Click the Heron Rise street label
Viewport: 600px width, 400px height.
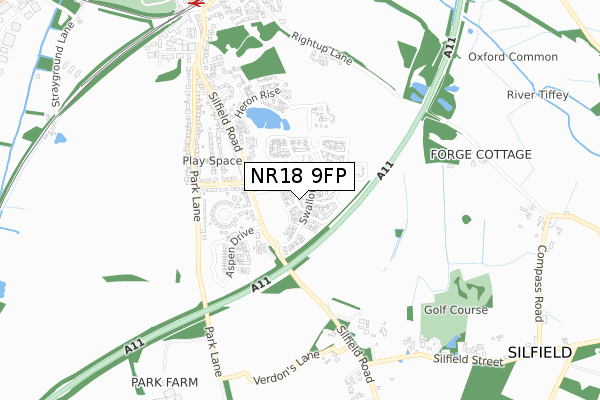(x=258, y=102)
